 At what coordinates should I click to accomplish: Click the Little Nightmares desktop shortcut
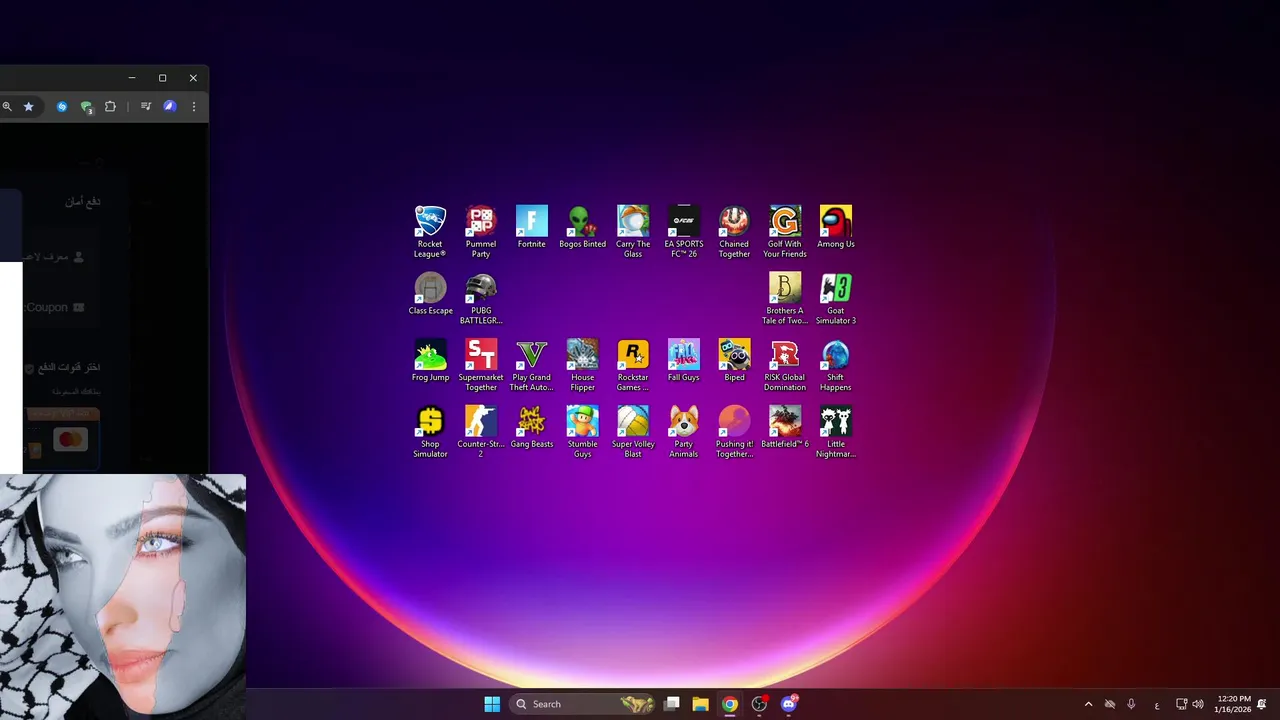[836, 432]
